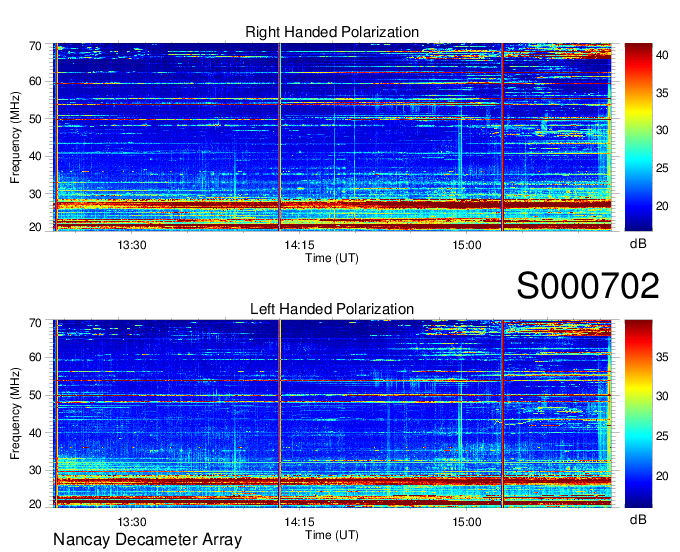Click the 35 value on bottom color bar
This screenshot has height=552, width=680.
coord(662,357)
